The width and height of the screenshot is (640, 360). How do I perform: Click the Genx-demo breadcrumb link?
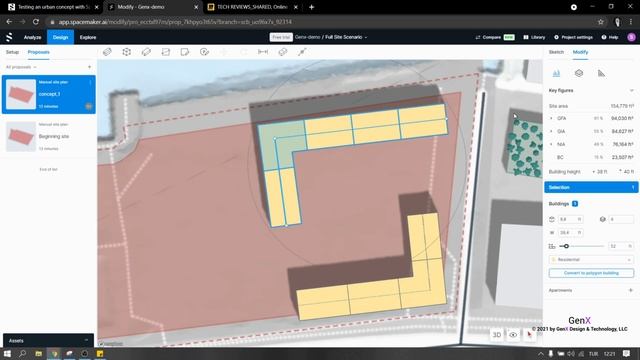(307, 37)
